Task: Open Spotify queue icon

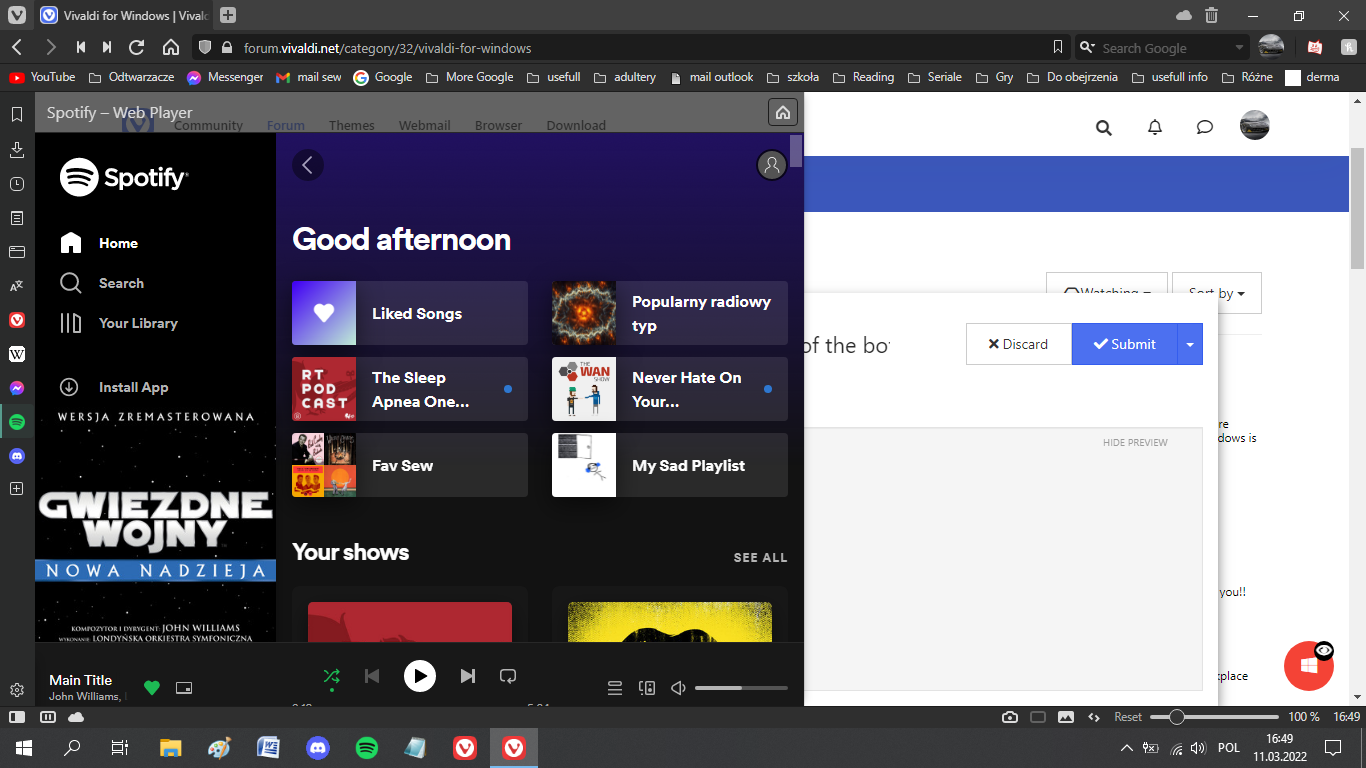Action: [615, 688]
